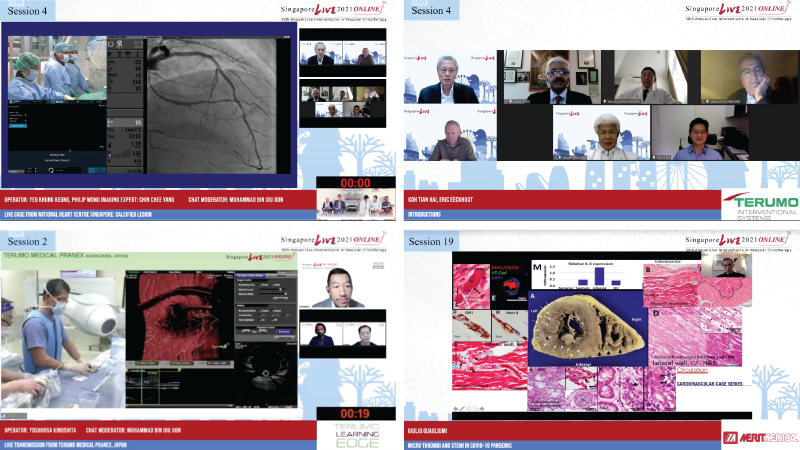The width and height of the screenshot is (800, 450).
Task: Click the 00:00 countdown timer
Action: 356,183
